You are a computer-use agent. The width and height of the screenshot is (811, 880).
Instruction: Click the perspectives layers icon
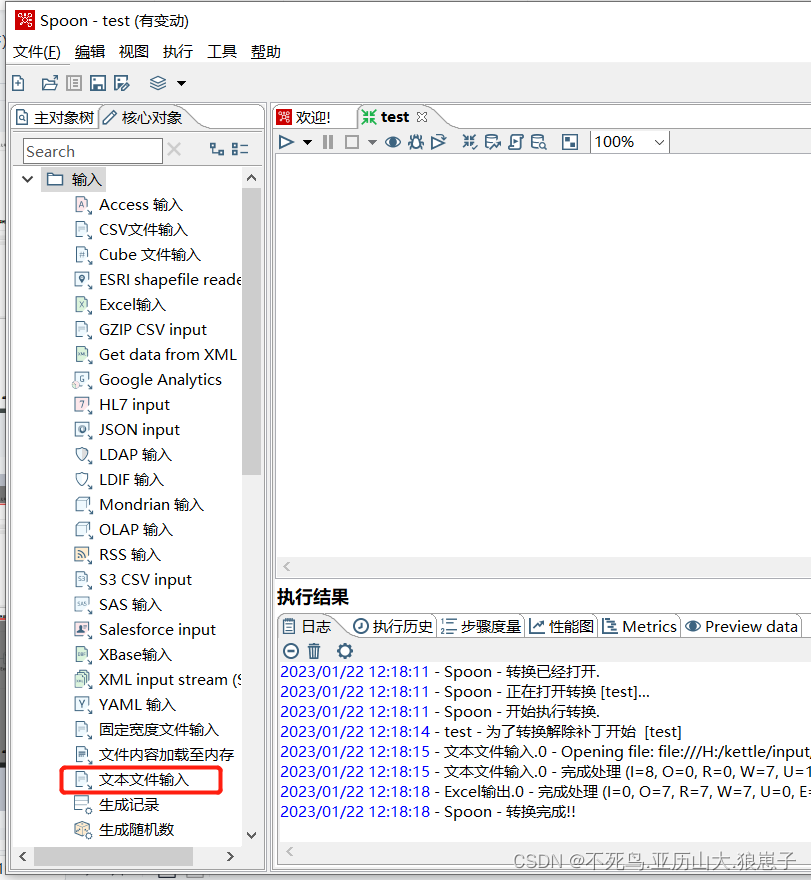158,83
